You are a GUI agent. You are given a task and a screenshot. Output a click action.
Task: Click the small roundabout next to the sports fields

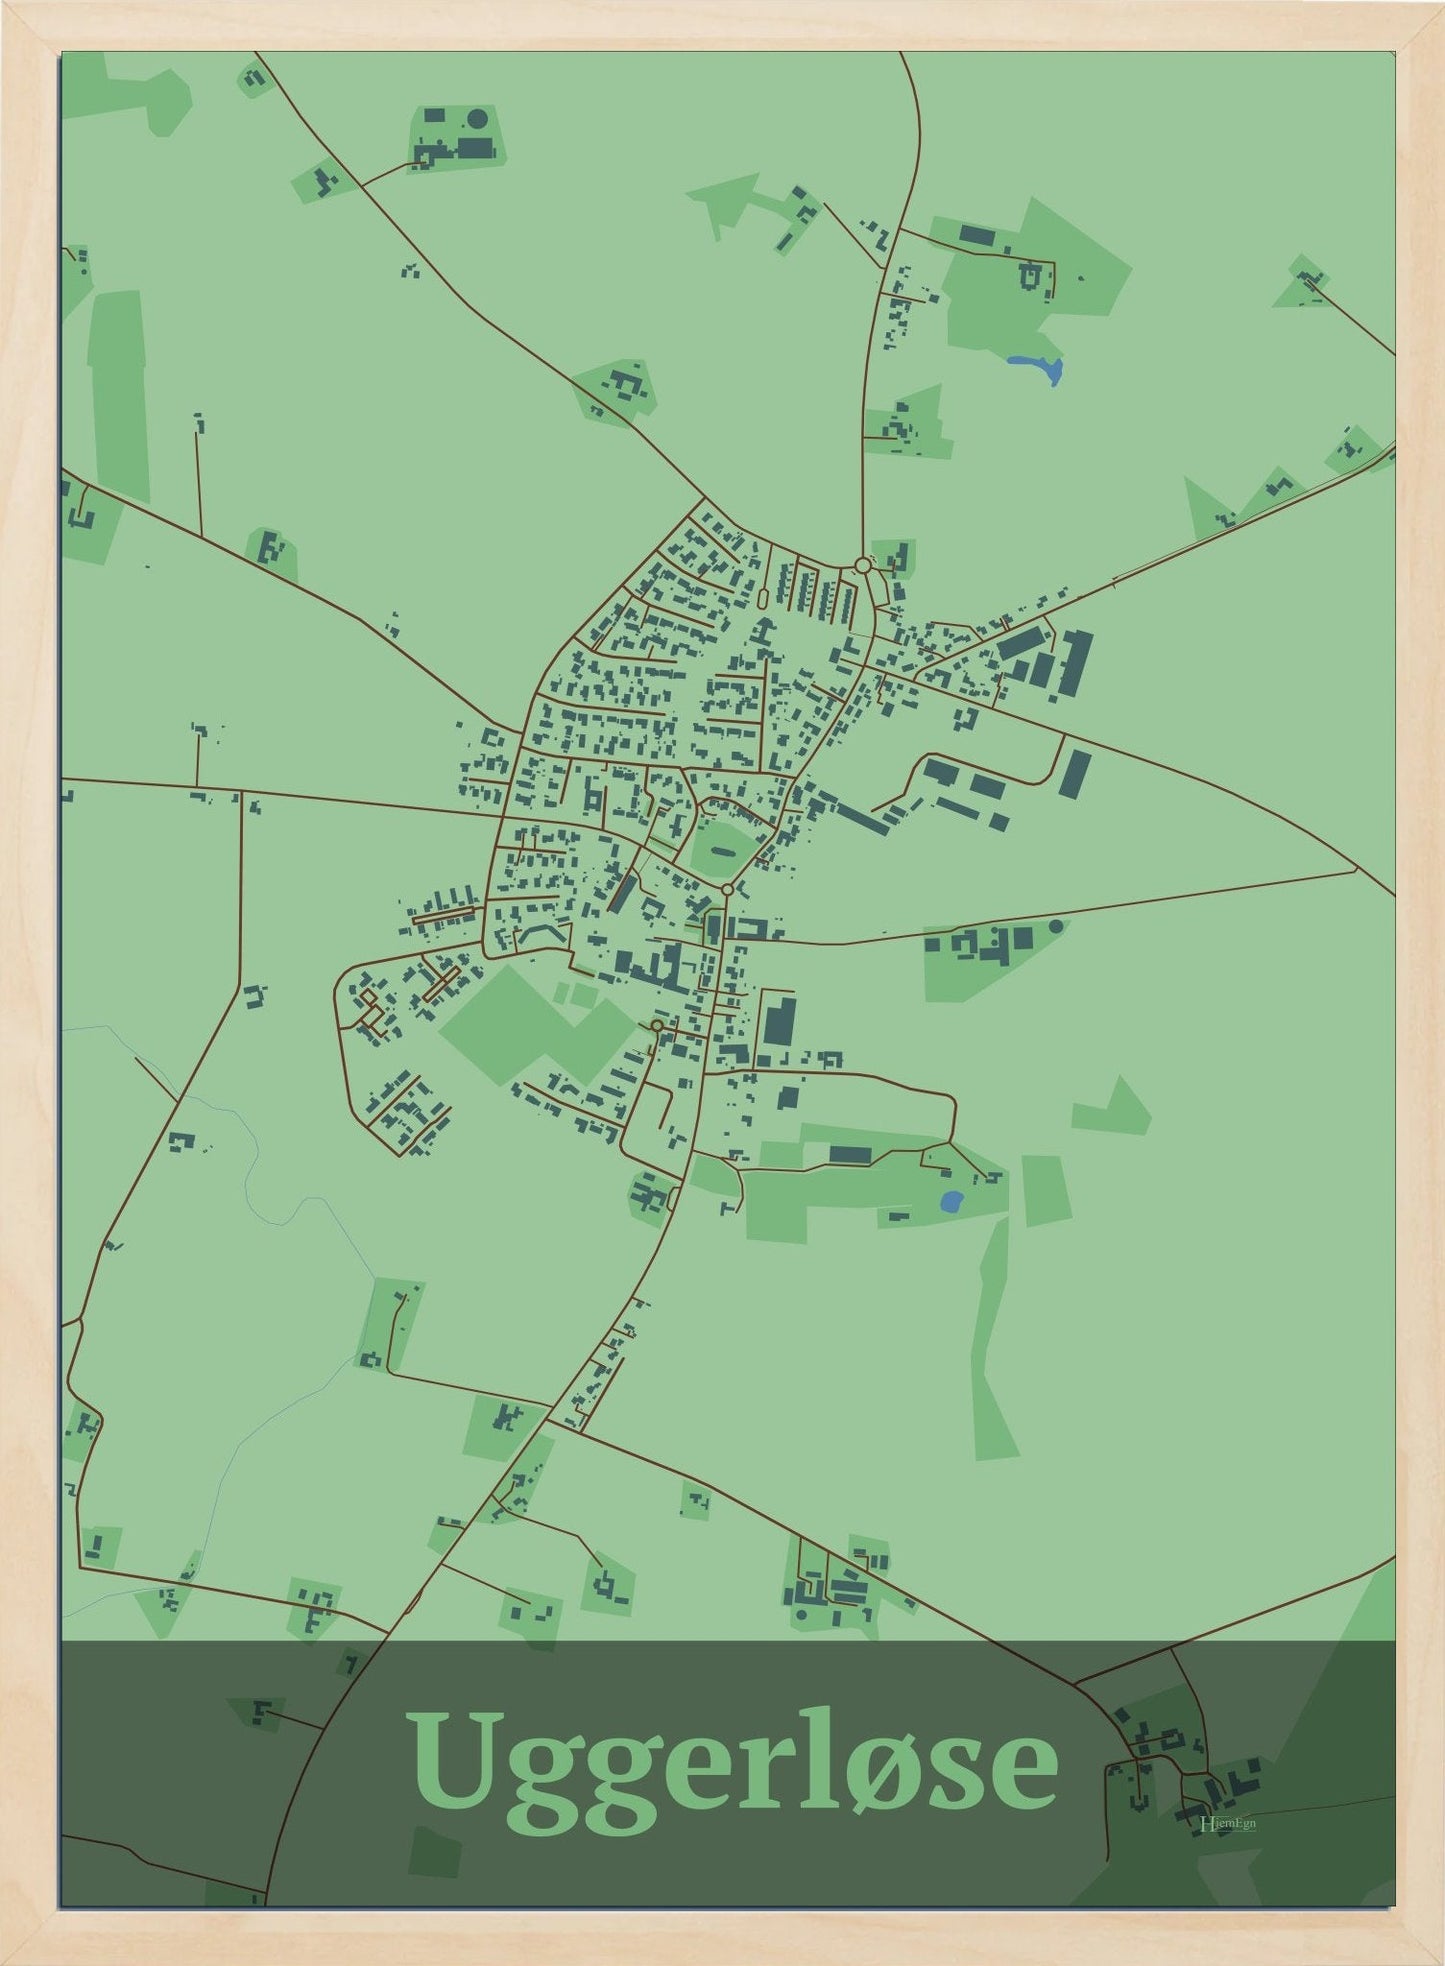click(x=656, y=1025)
